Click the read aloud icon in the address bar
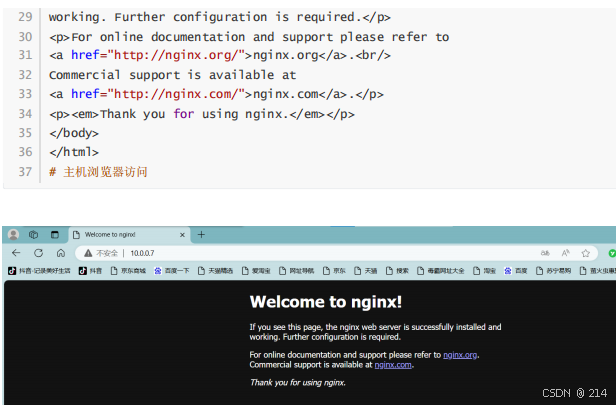 [x=565, y=253]
